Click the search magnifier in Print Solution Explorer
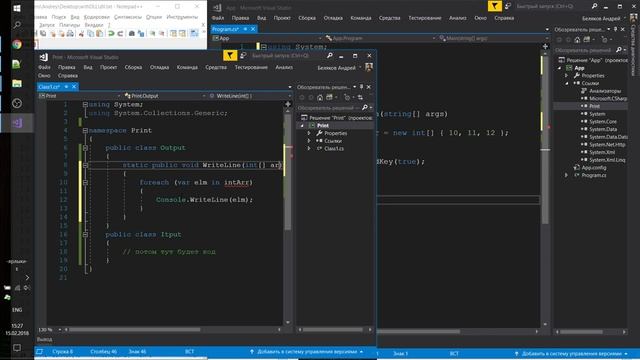 pyautogui.click(x=365, y=108)
